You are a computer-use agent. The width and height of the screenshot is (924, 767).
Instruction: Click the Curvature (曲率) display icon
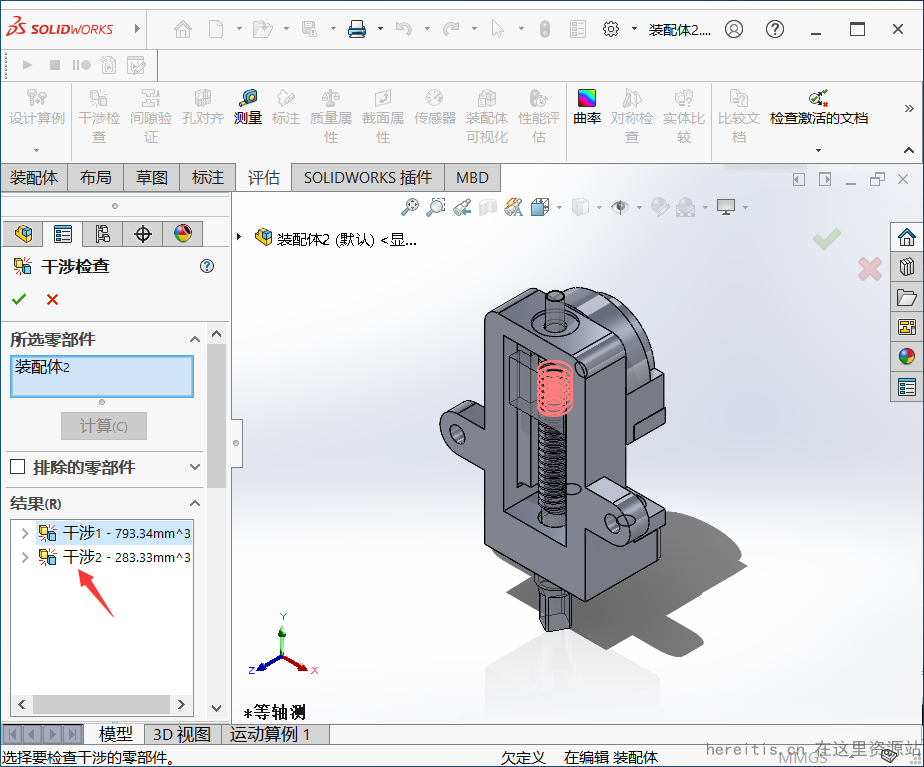pyautogui.click(x=587, y=107)
